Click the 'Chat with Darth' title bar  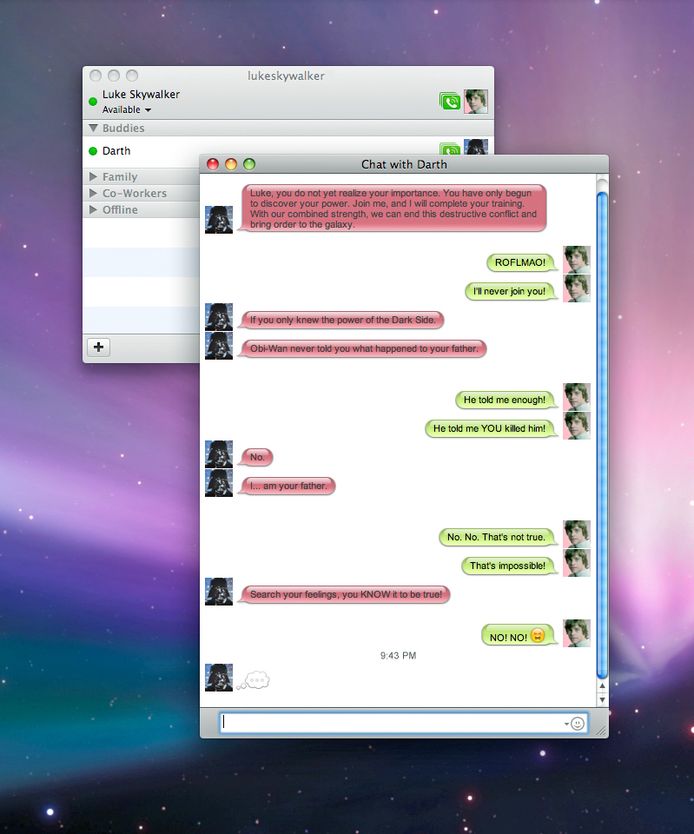(404, 164)
